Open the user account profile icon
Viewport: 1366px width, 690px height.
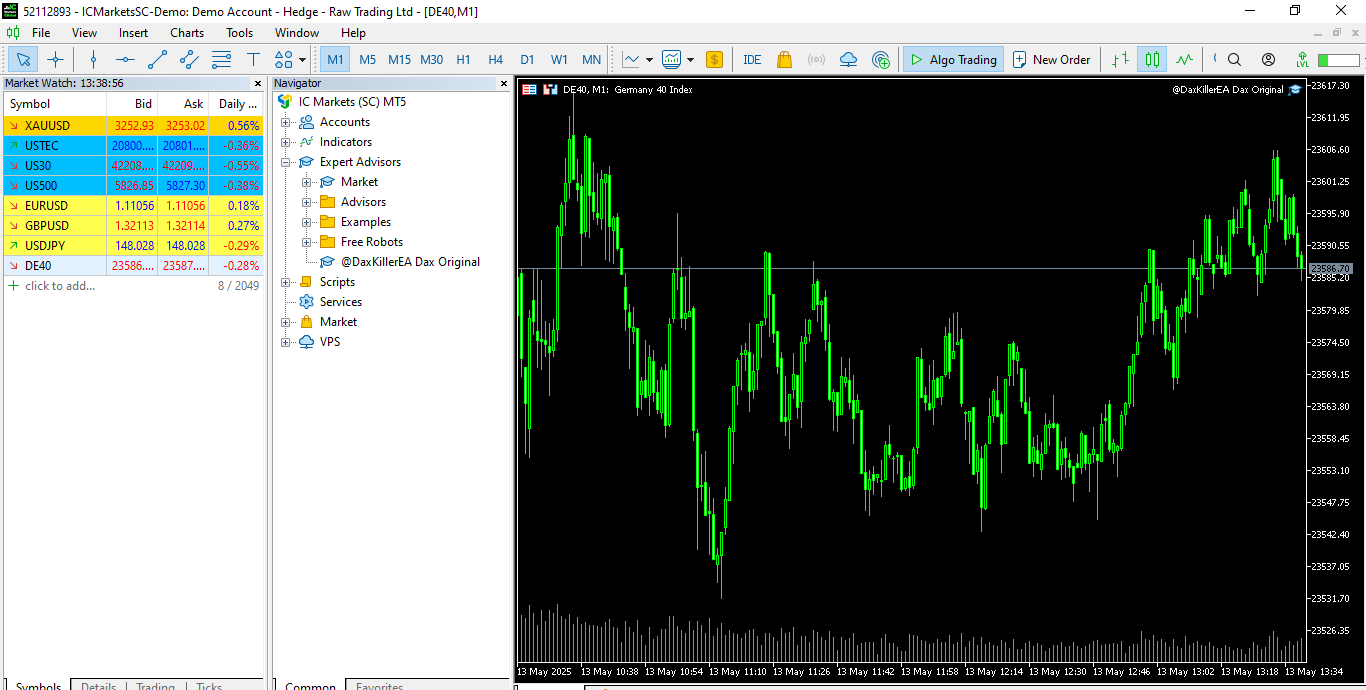click(x=1268, y=60)
